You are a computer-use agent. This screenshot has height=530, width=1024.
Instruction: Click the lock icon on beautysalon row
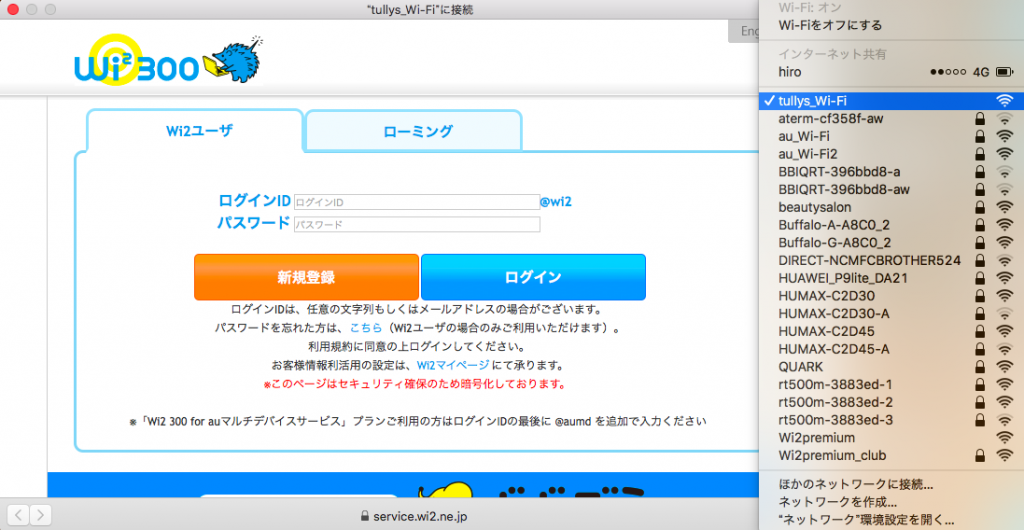(x=980, y=207)
